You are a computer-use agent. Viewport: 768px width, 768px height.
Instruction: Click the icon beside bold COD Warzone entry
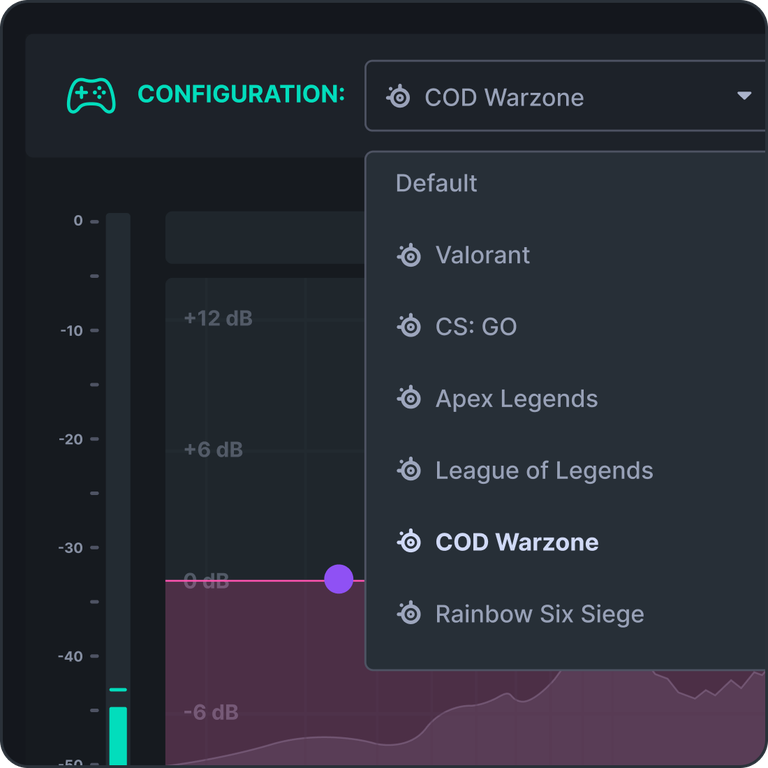pos(409,542)
